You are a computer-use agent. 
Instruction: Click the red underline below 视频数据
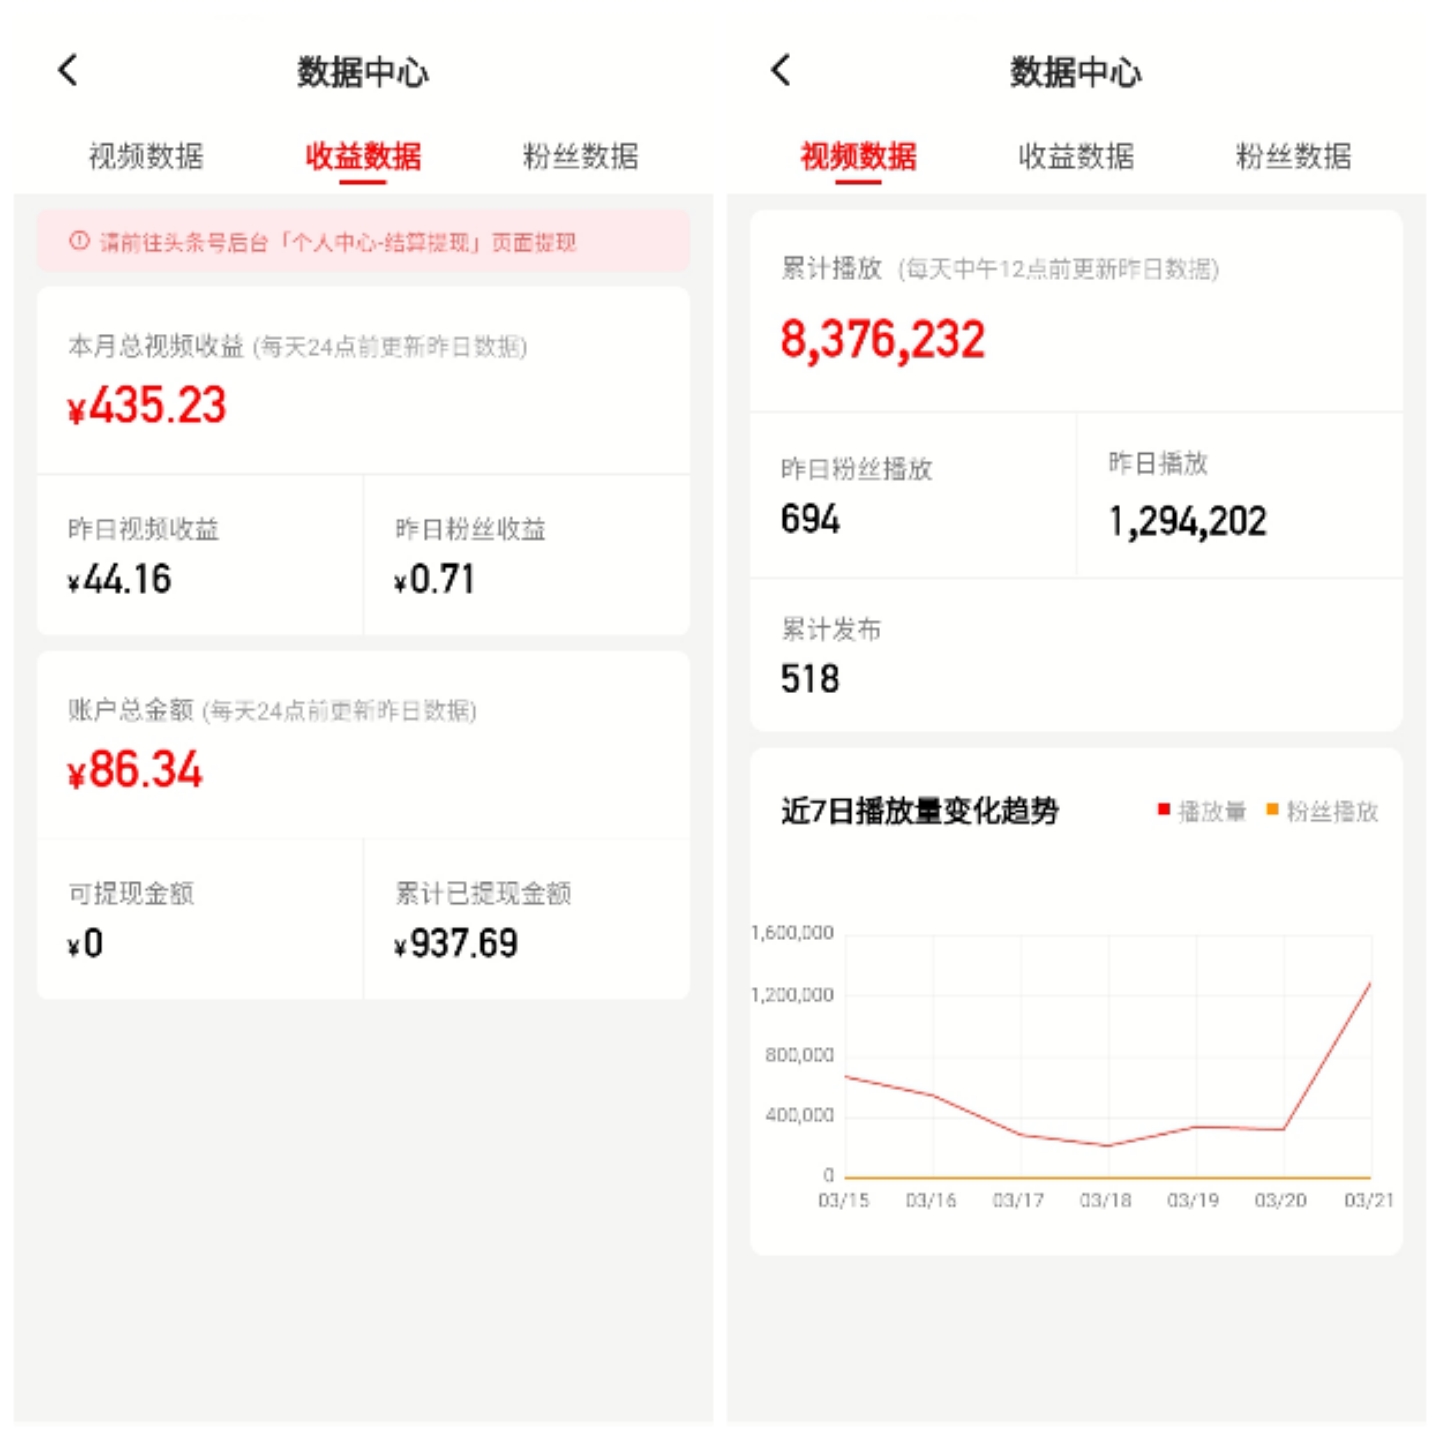(x=862, y=183)
